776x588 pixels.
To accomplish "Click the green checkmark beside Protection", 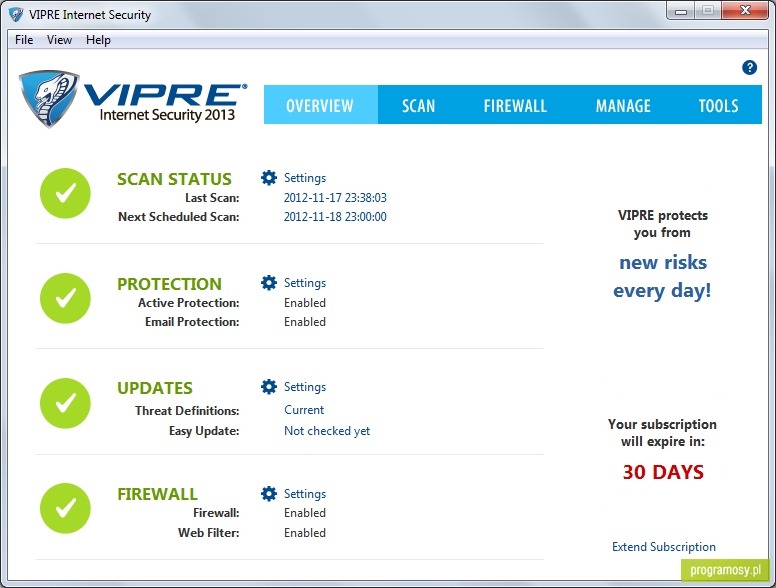I will tap(65, 298).
